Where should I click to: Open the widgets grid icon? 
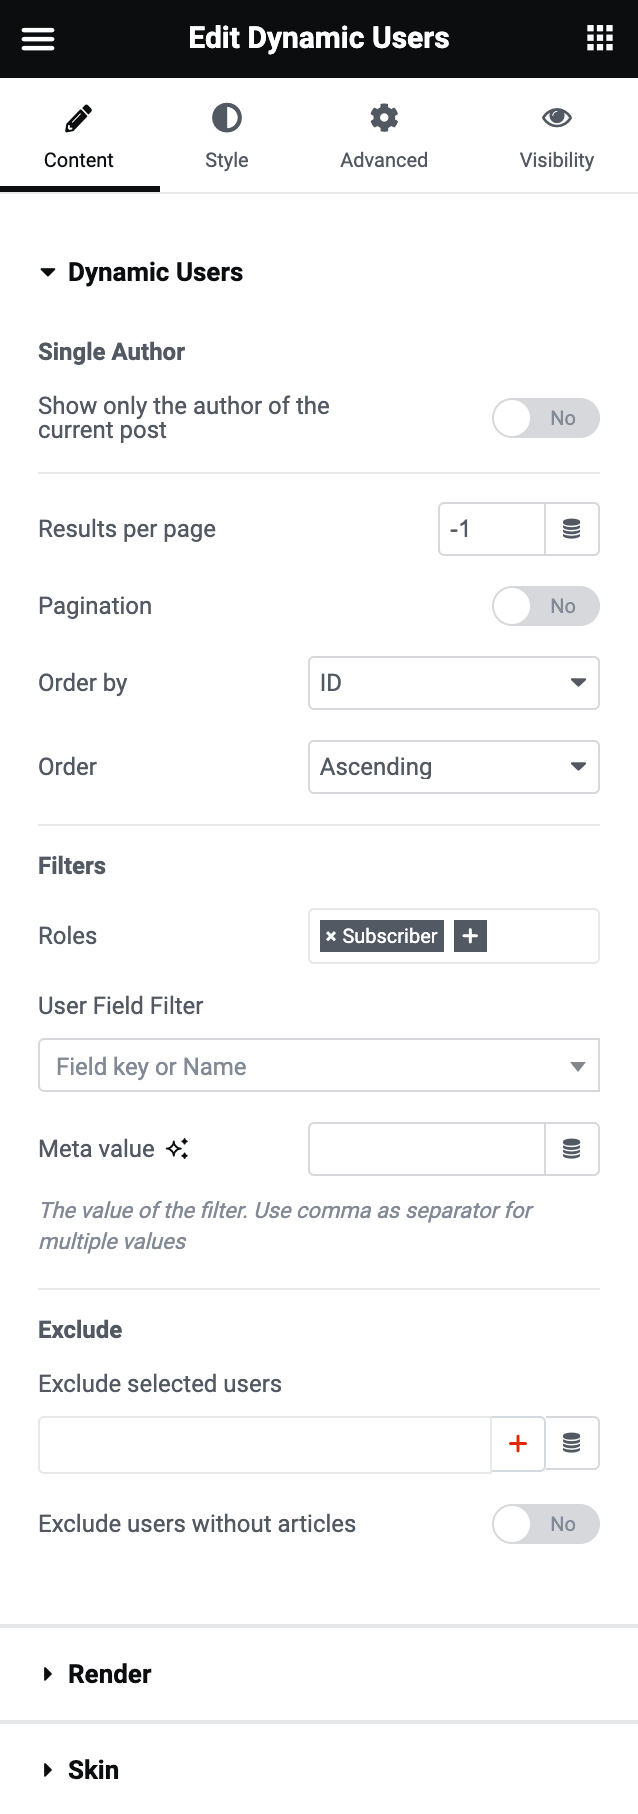tap(599, 39)
